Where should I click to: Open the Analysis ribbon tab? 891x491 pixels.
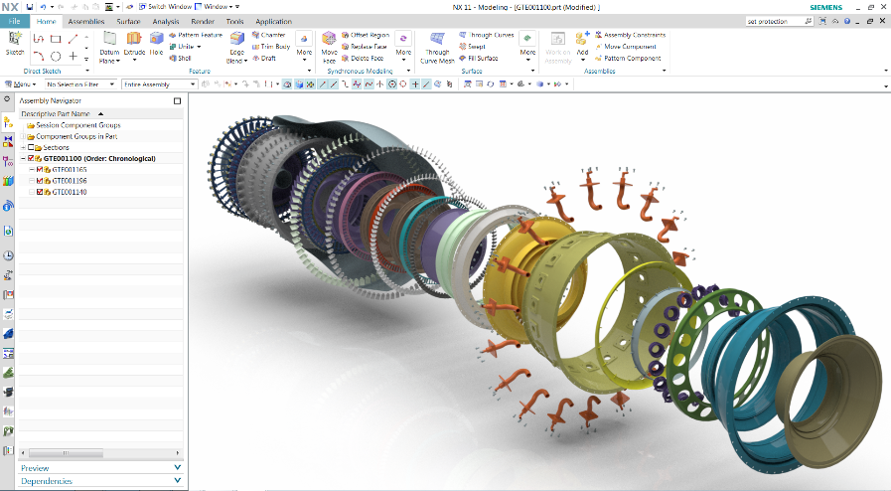[166, 22]
